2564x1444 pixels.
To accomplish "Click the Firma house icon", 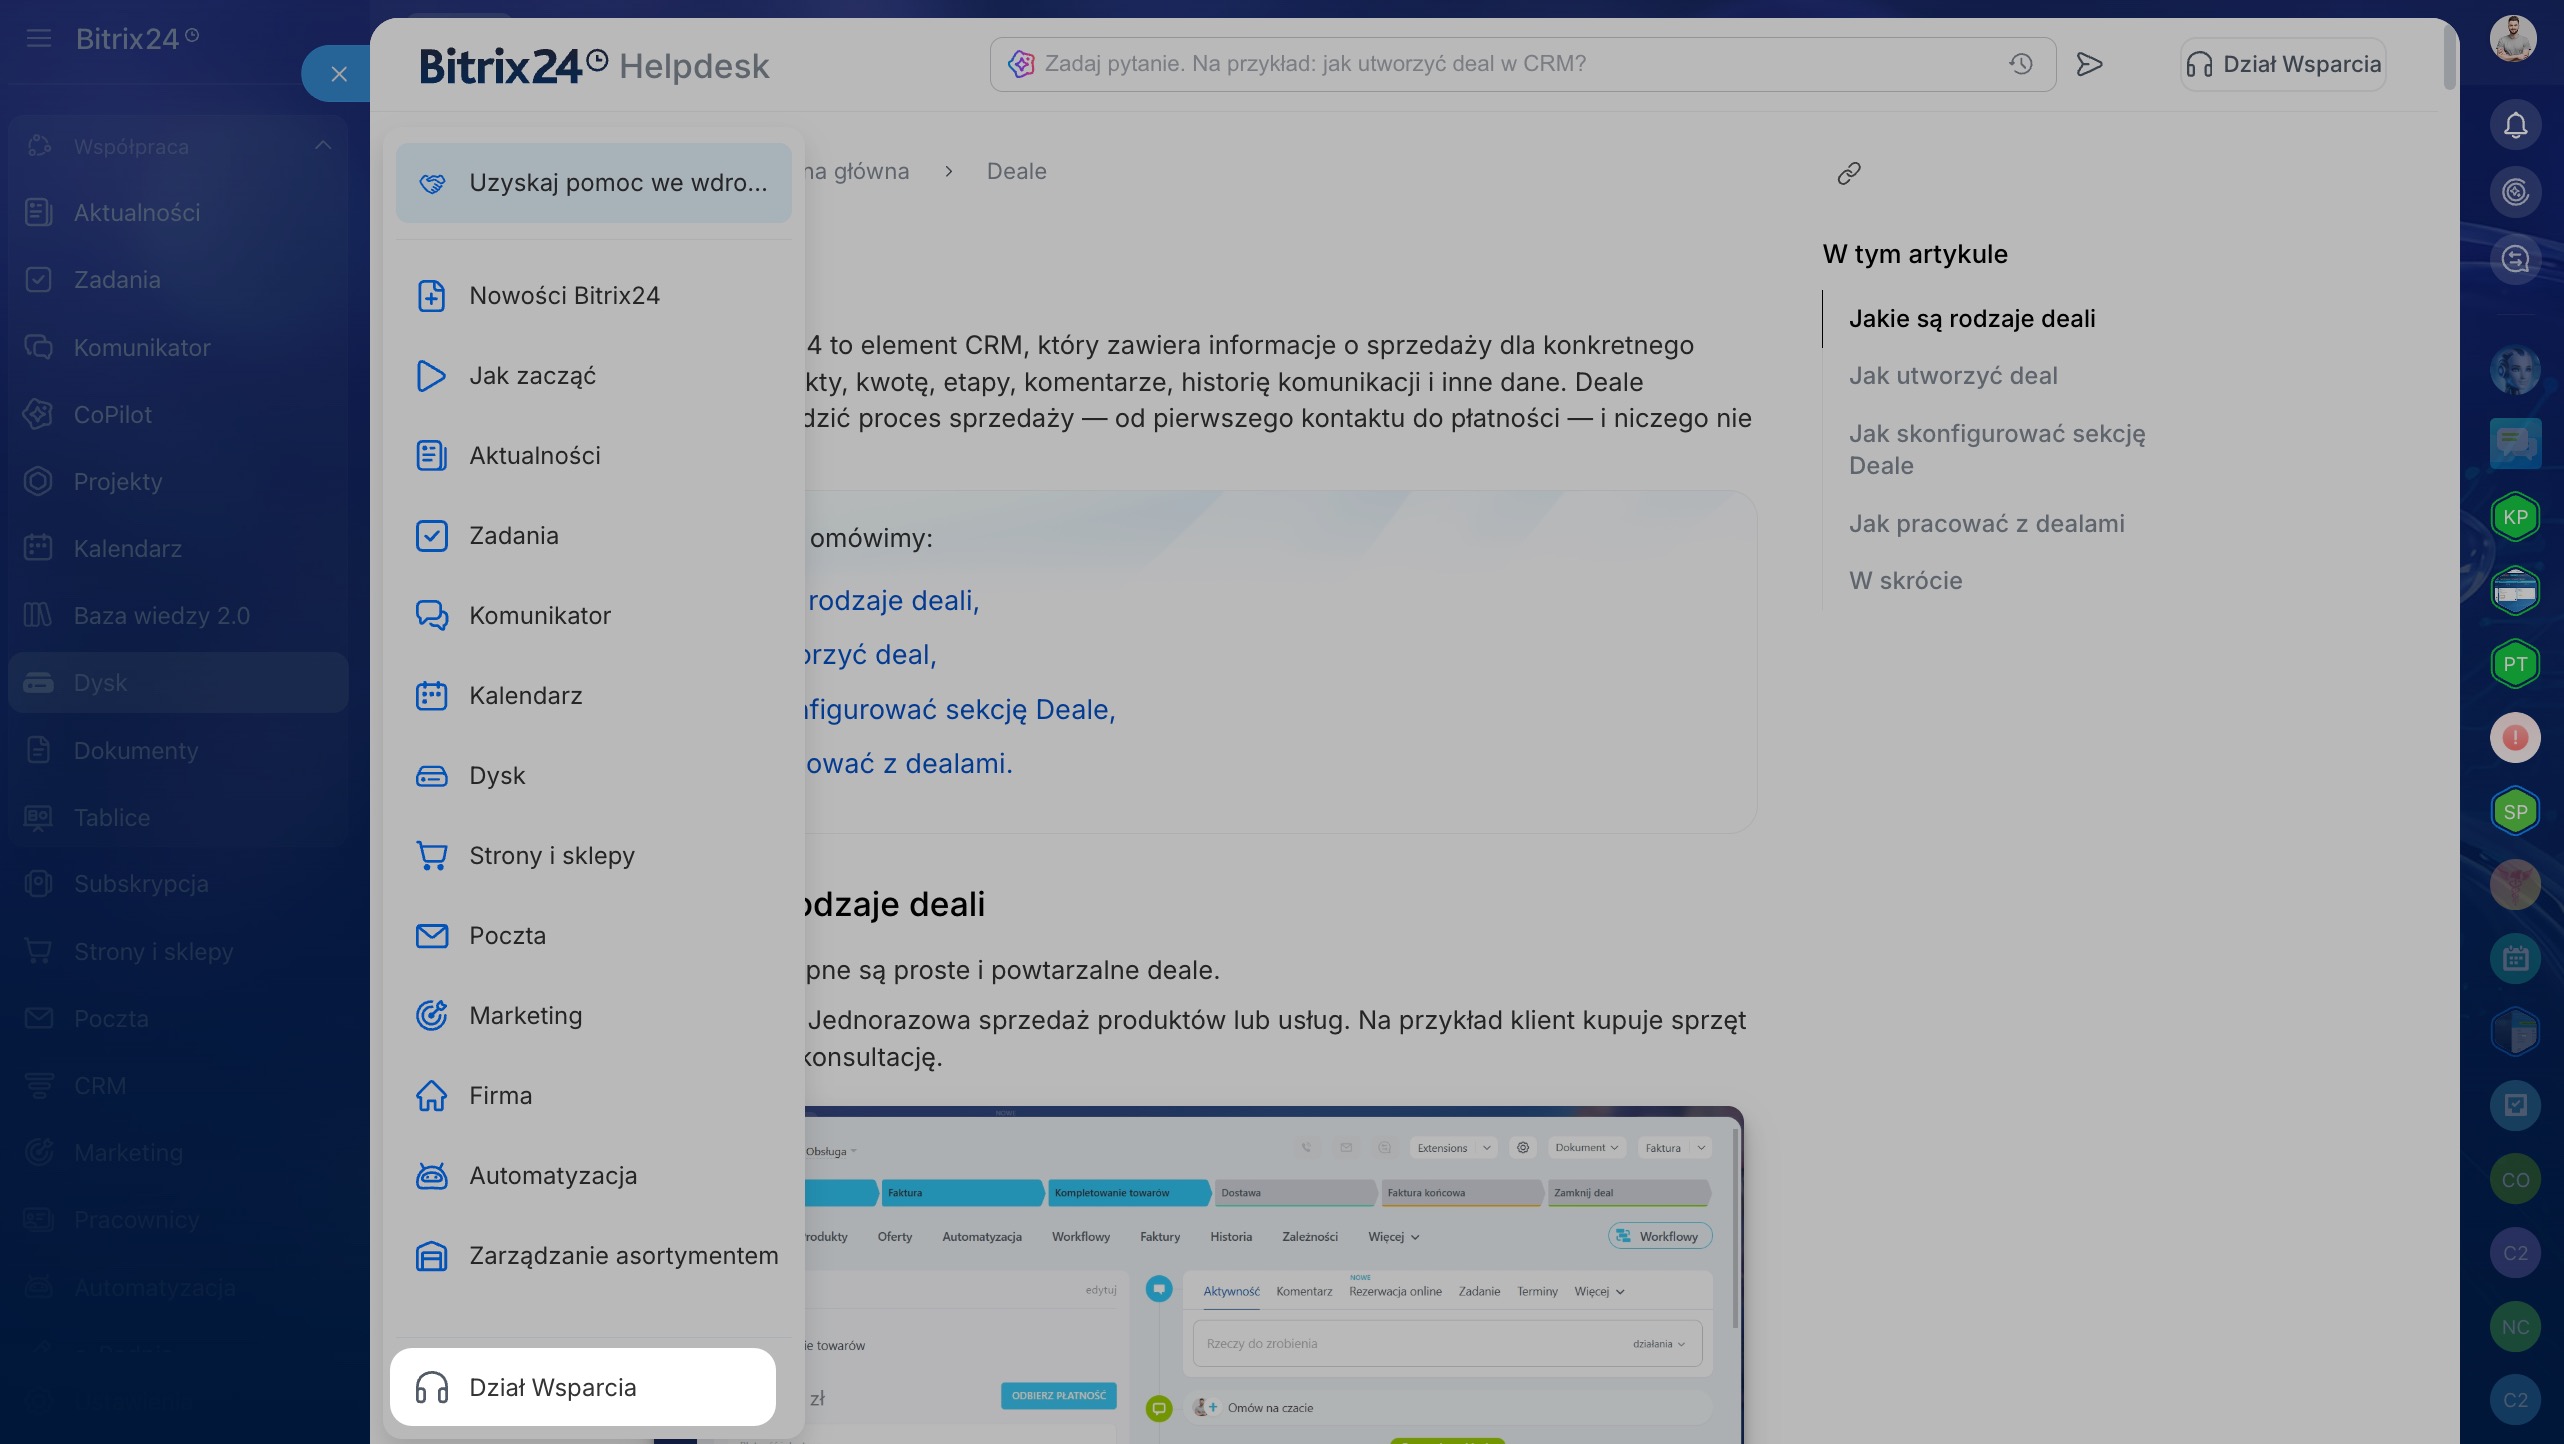I will [x=431, y=1096].
